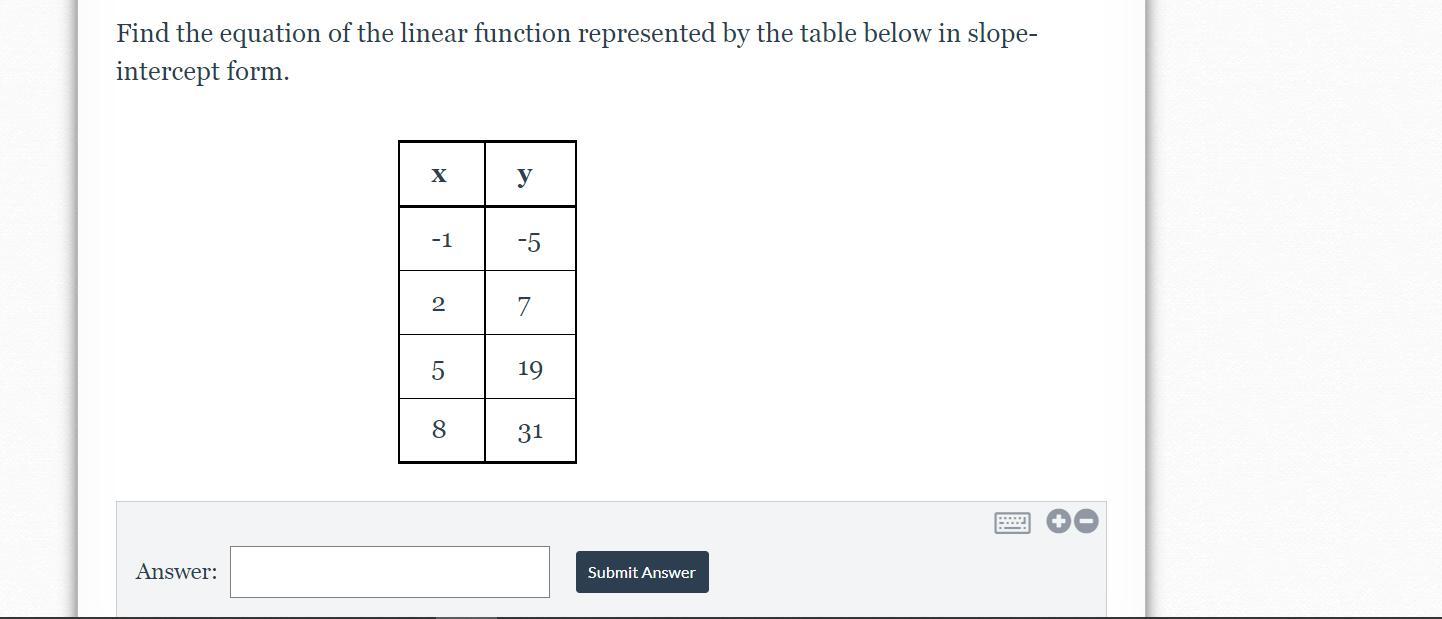Click 'intercept form.' in the question text
The width and height of the screenshot is (1442, 619).
tap(202, 72)
